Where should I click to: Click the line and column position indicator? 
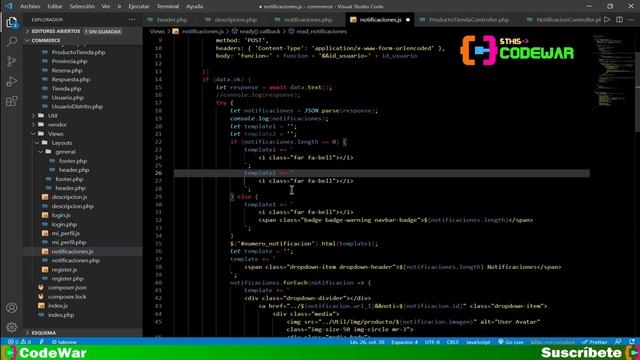click(x=367, y=342)
